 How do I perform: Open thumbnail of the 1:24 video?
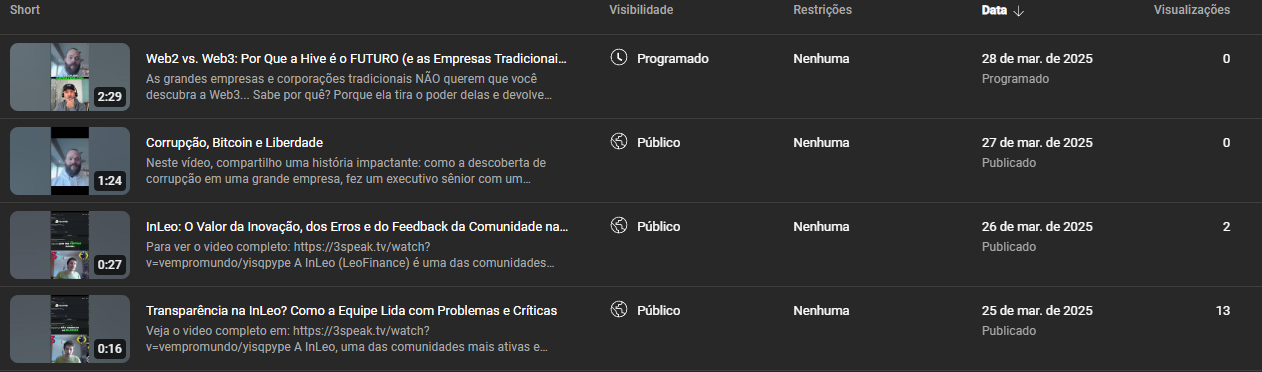point(70,161)
